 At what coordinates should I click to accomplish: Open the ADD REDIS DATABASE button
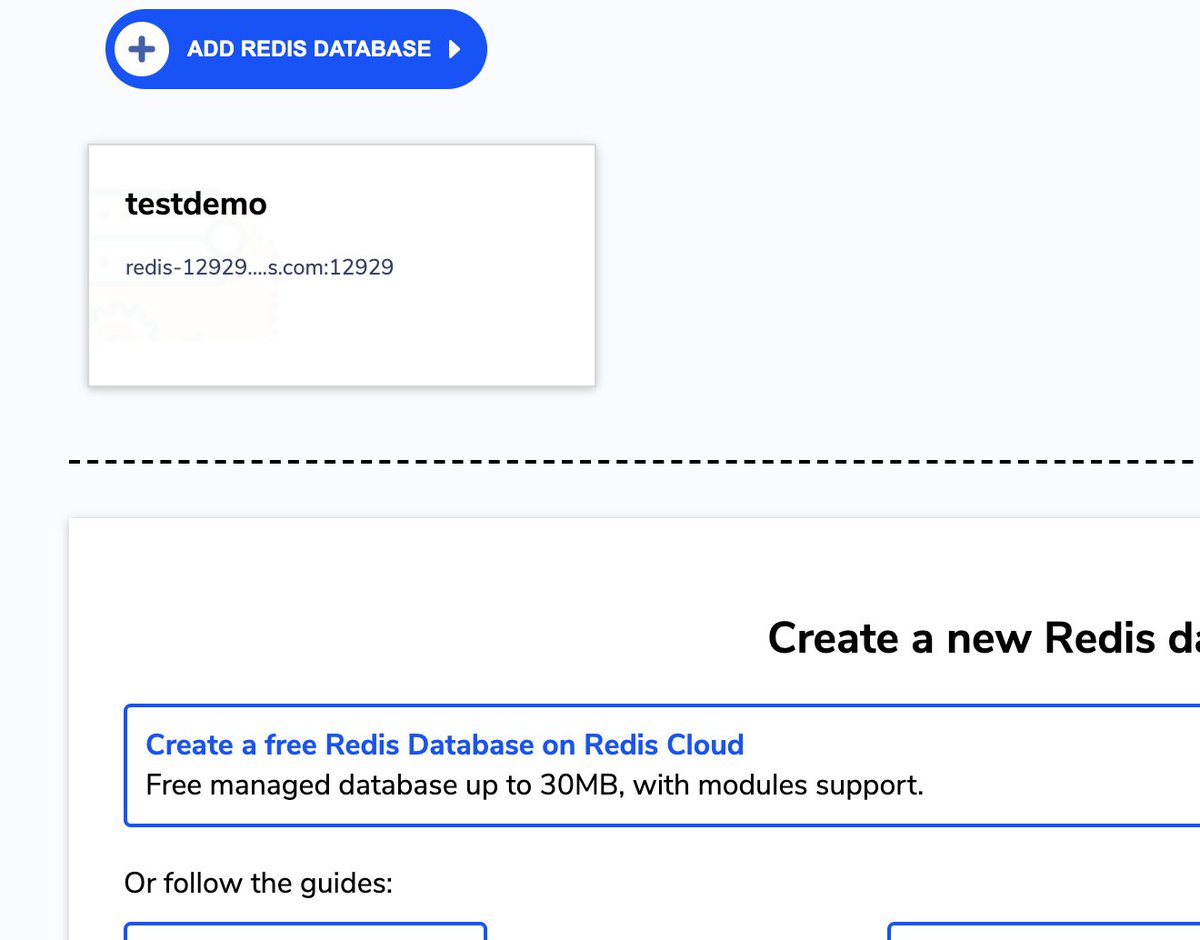click(x=295, y=48)
